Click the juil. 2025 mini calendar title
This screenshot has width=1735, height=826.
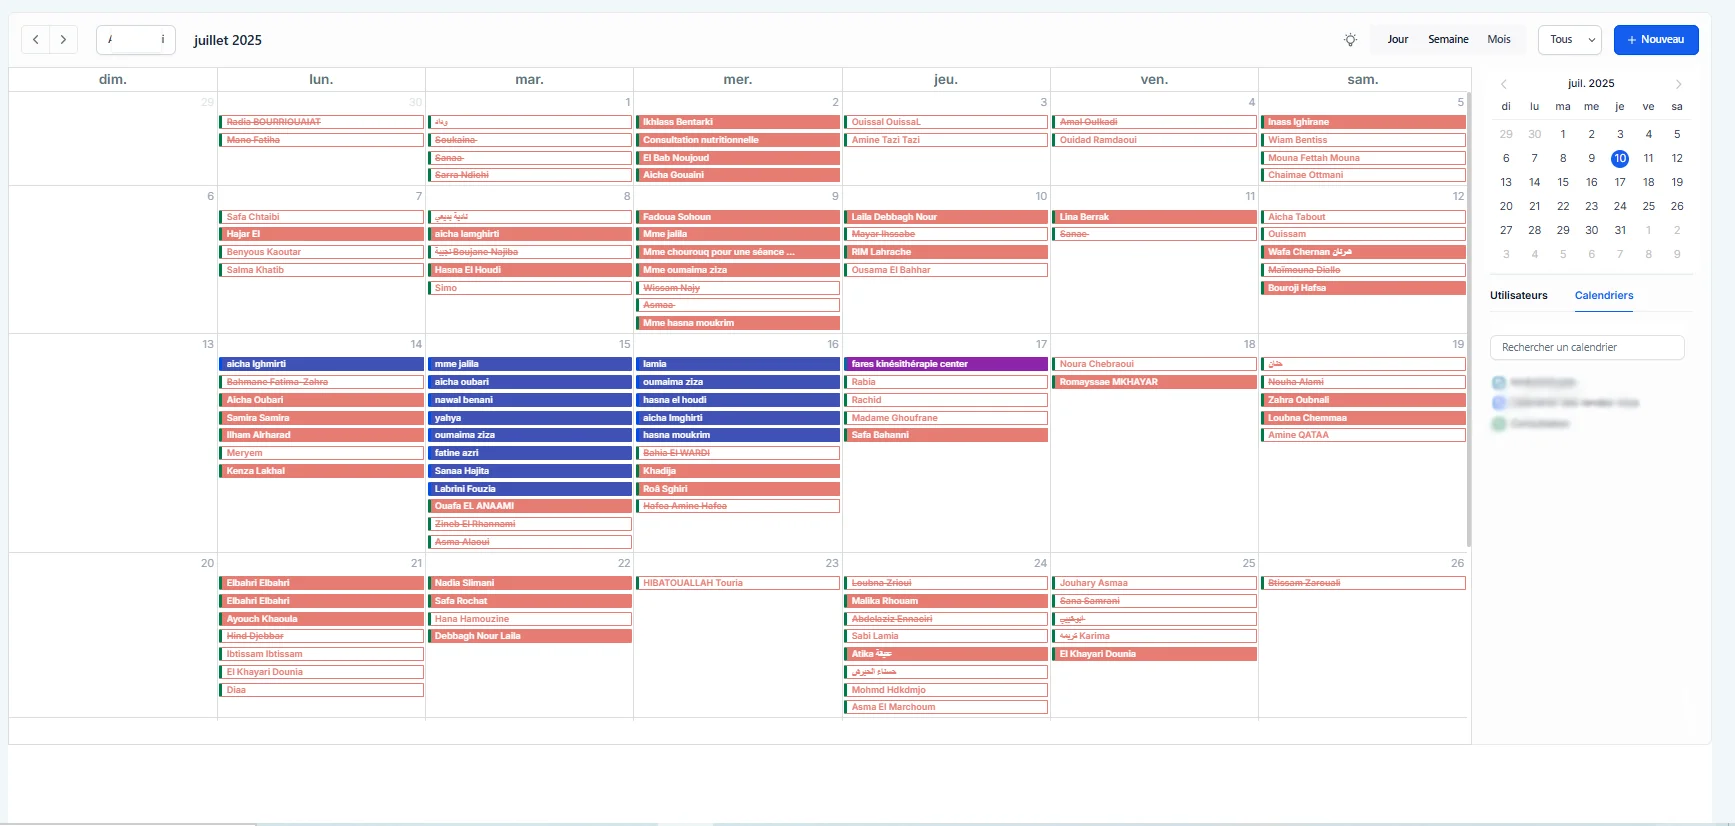[x=1591, y=84]
